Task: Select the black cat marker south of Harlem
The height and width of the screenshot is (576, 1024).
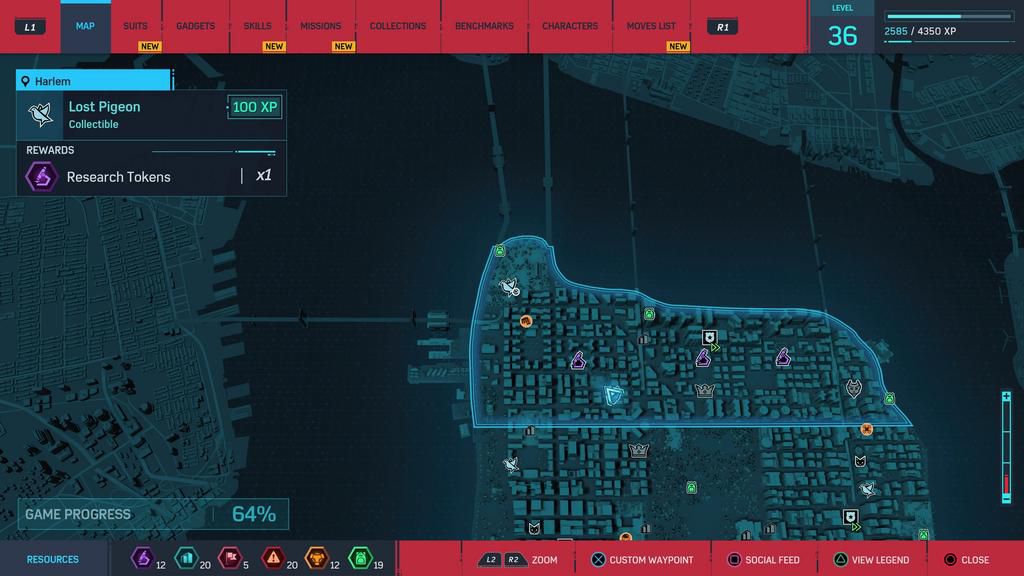Action: pyautogui.click(x=859, y=461)
